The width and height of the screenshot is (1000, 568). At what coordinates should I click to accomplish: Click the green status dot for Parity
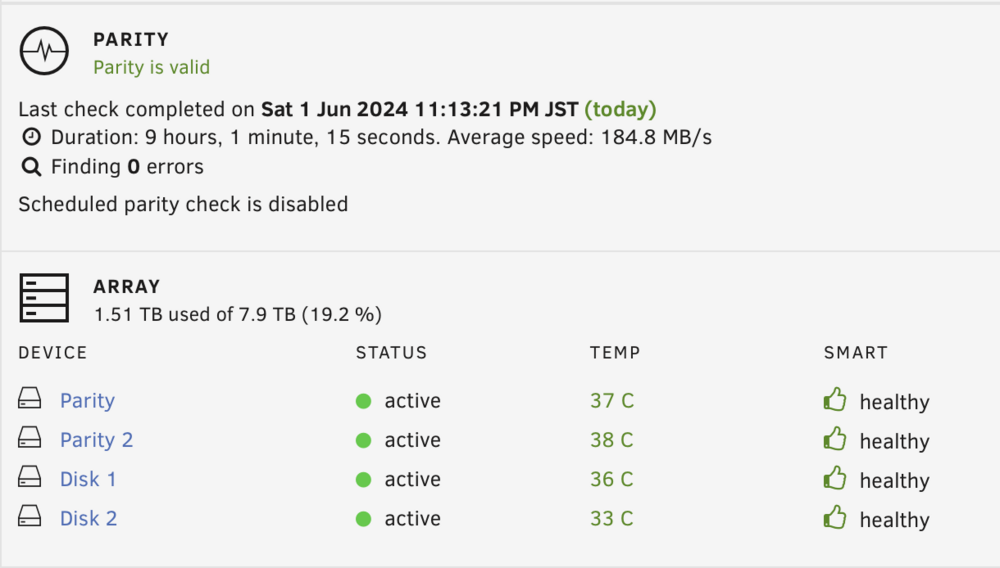364,401
